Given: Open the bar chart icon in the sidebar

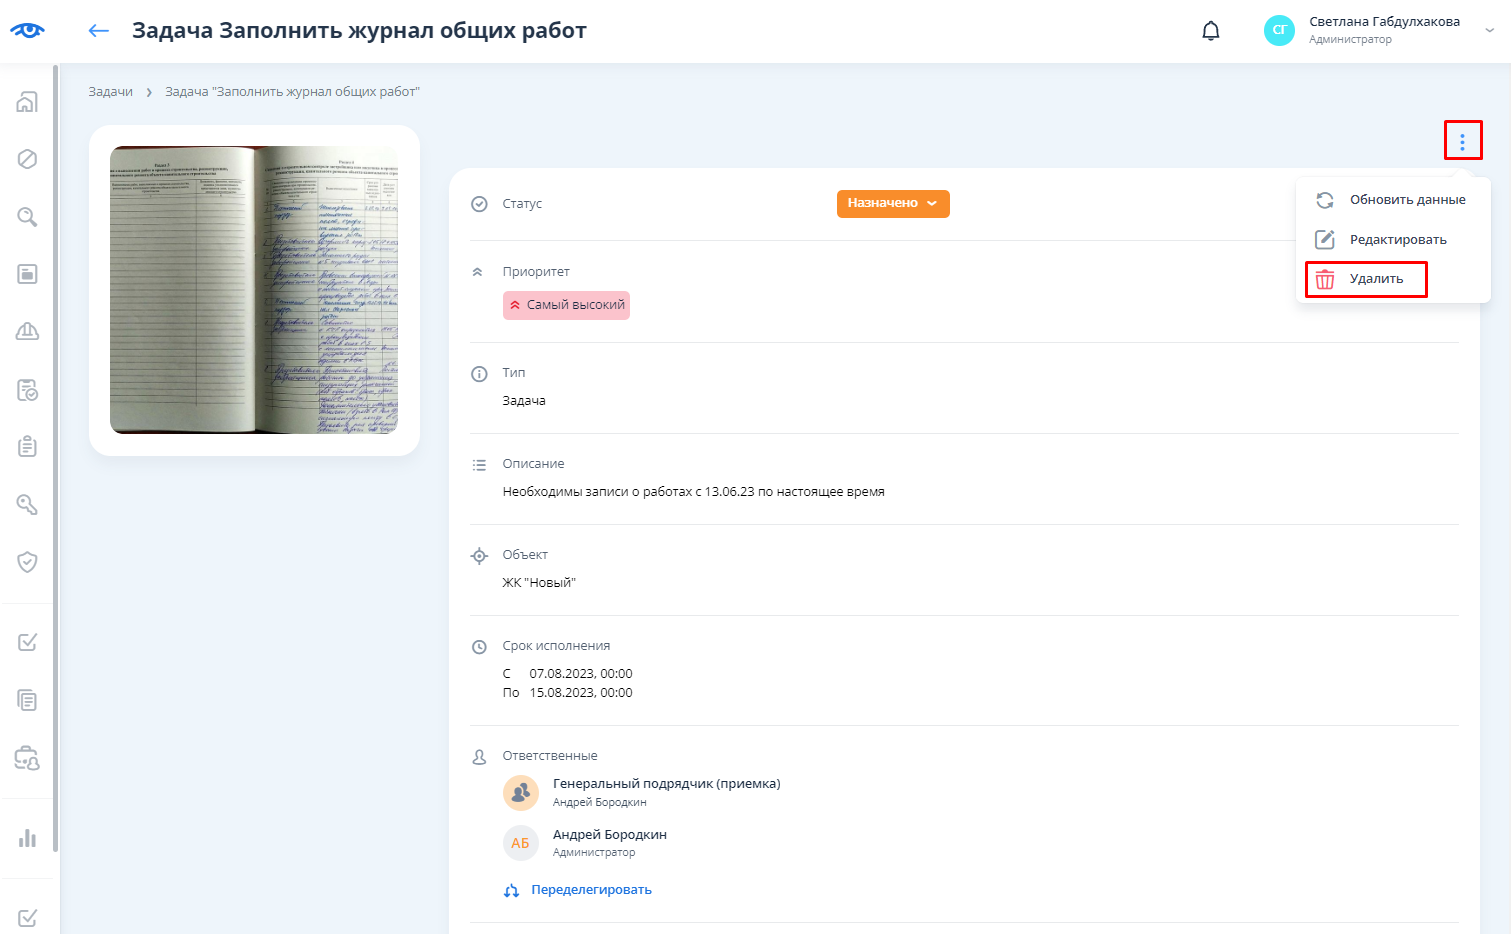Looking at the screenshot, I should (x=28, y=838).
